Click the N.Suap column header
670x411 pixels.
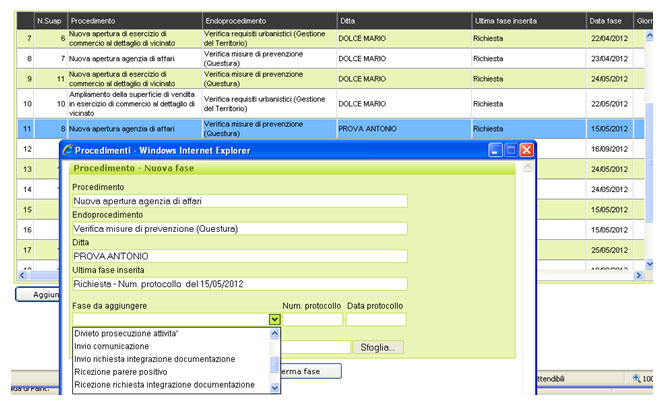tap(51, 21)
